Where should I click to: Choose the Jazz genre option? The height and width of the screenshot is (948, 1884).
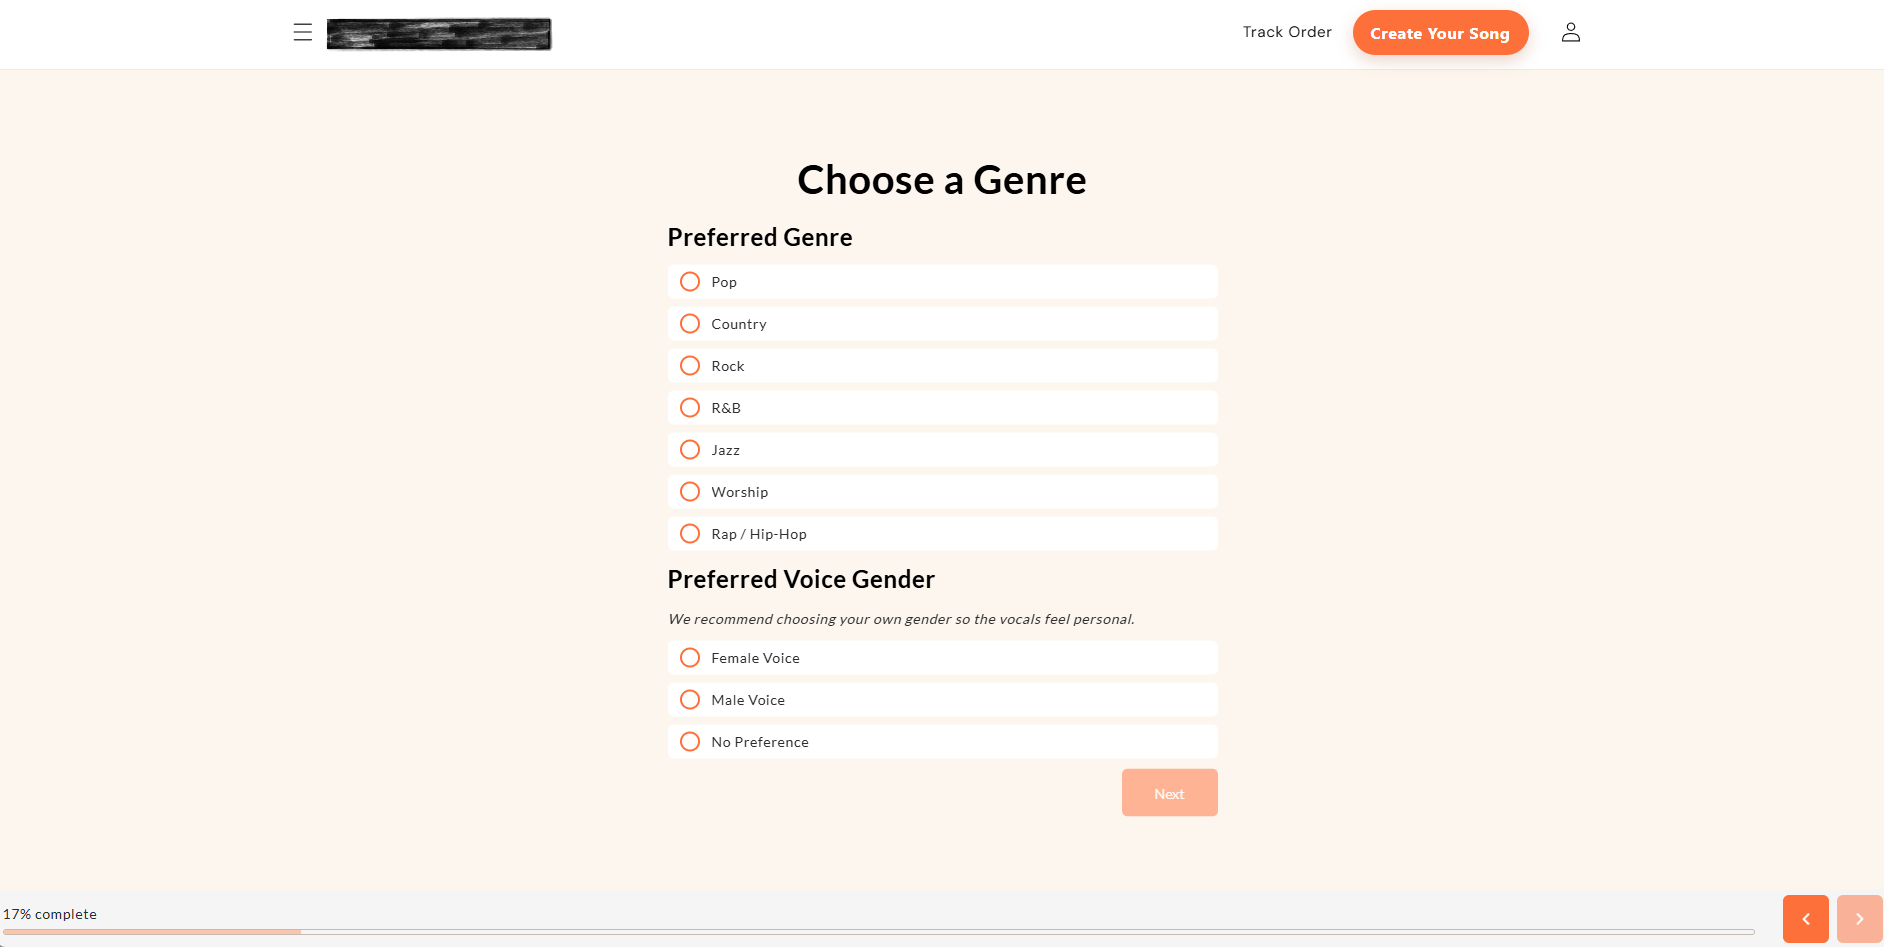[x=690, y=450]
